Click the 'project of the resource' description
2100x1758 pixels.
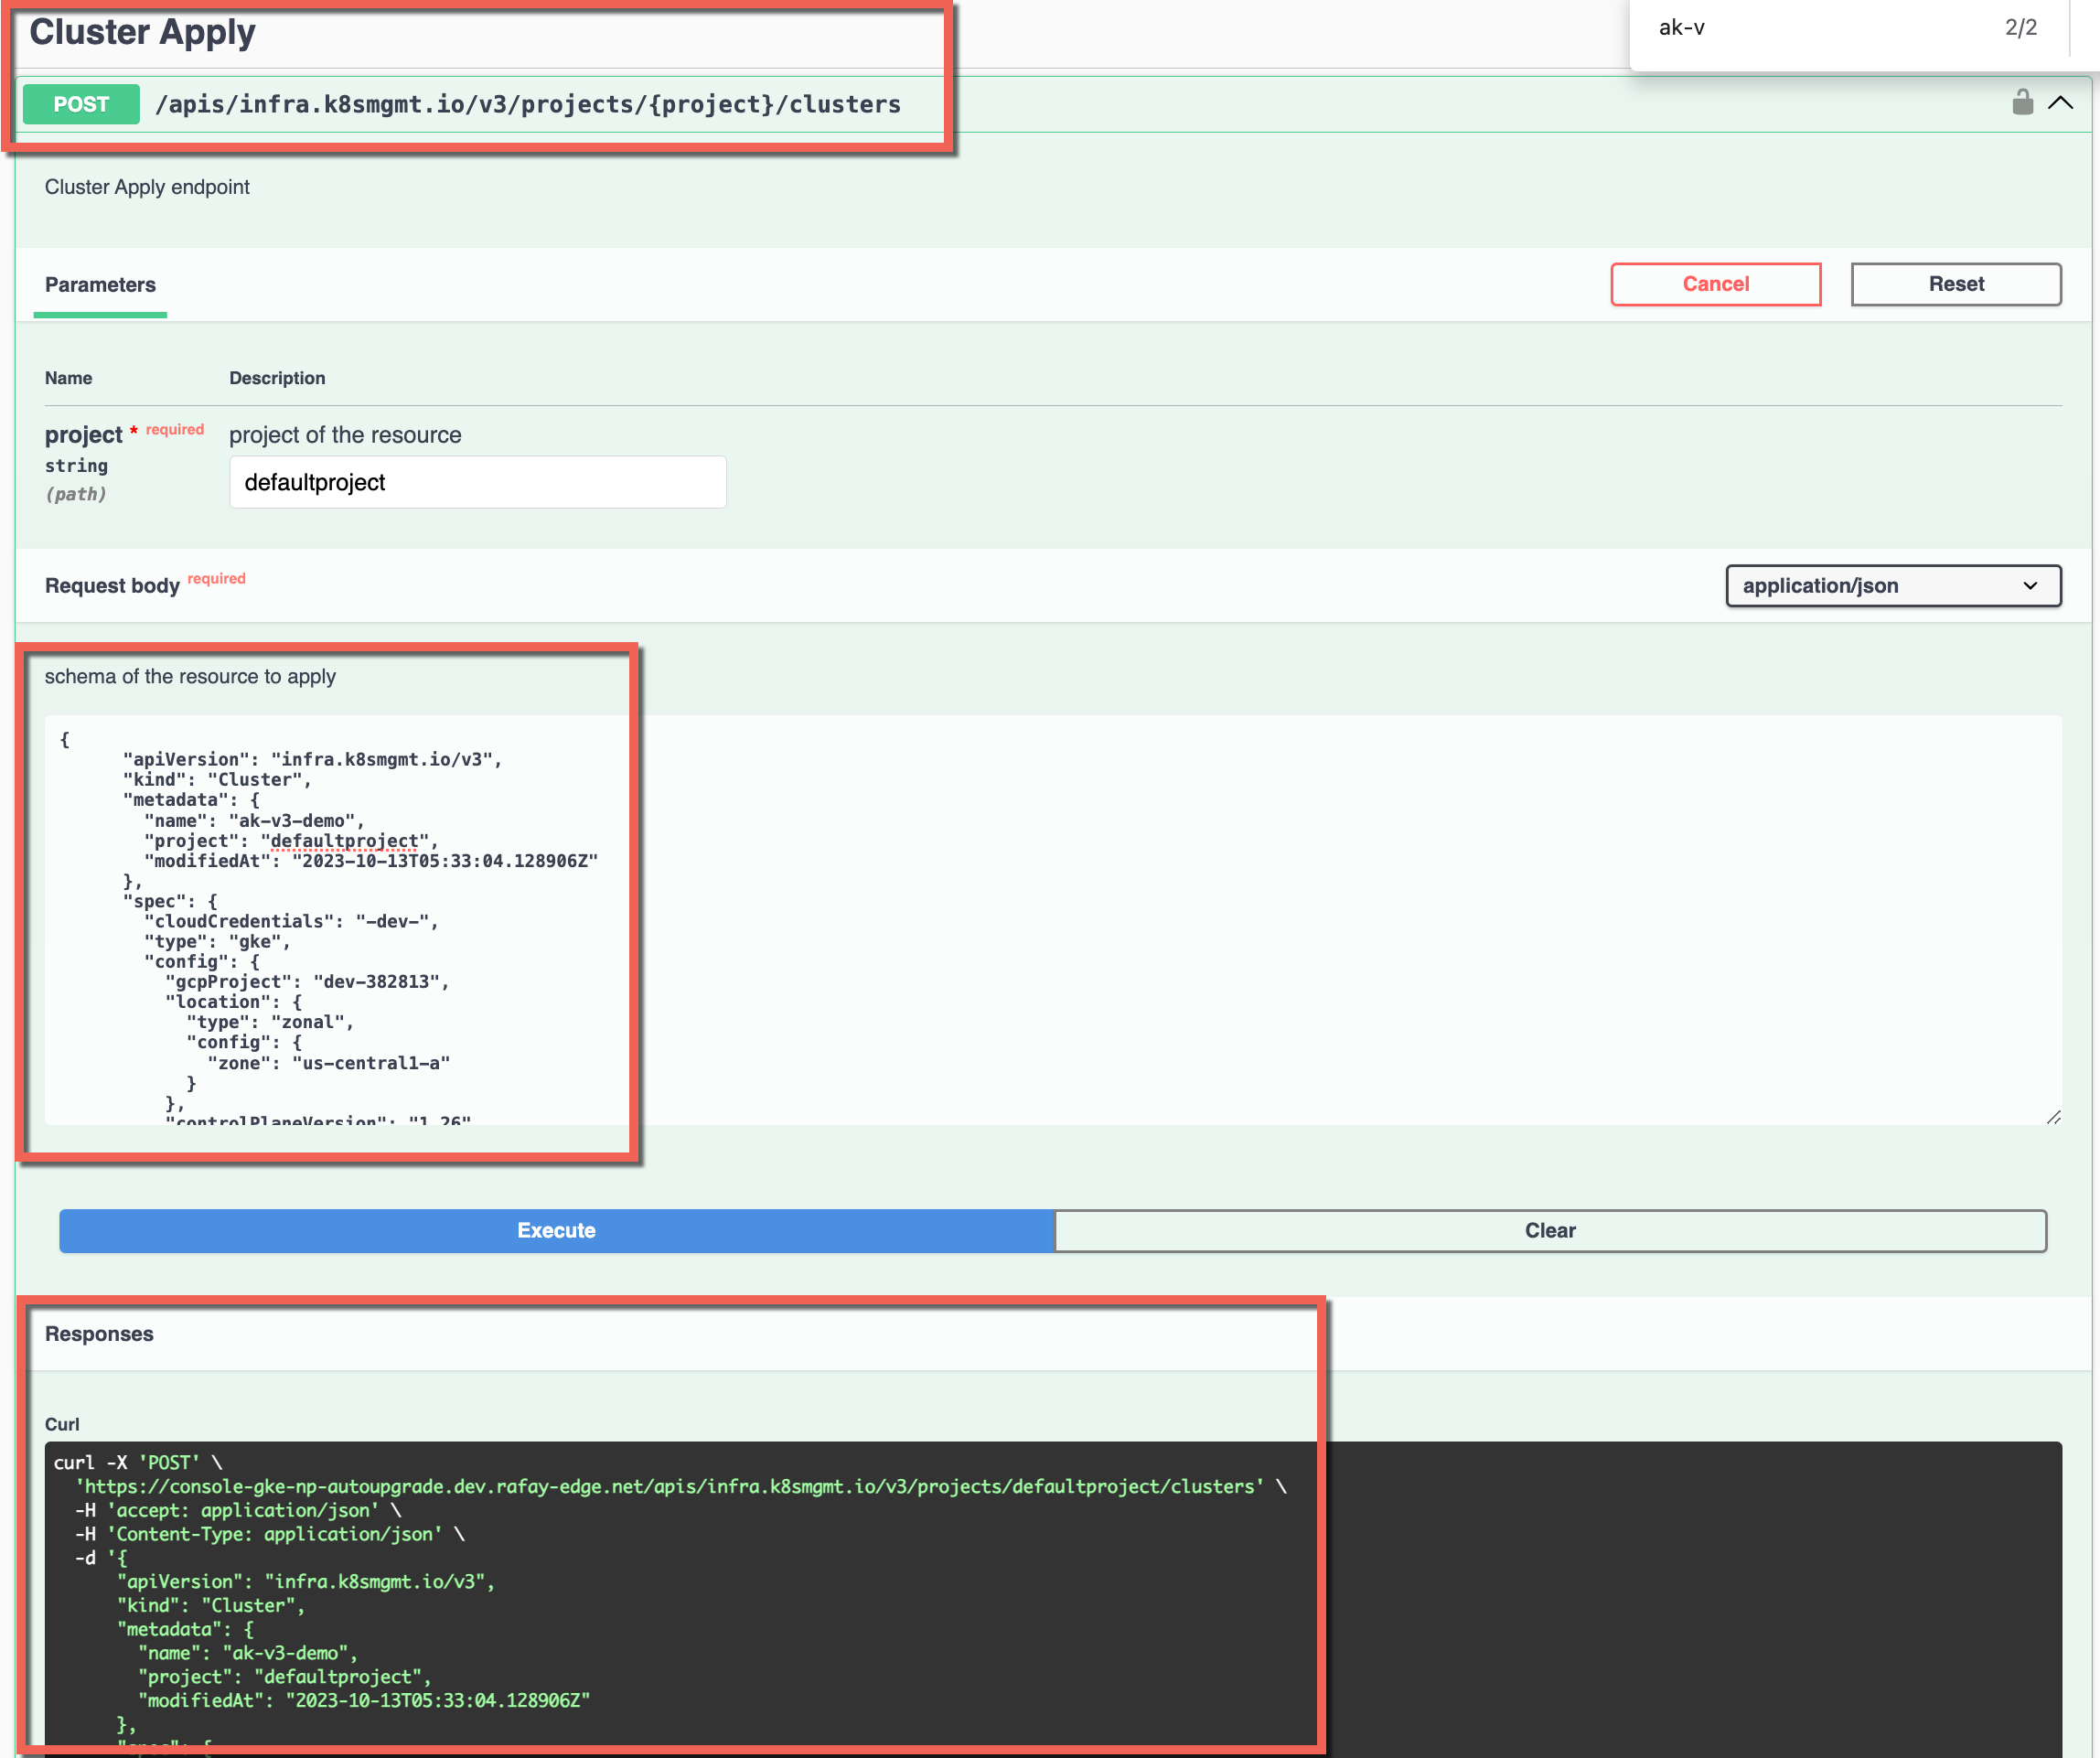[345, 435]
